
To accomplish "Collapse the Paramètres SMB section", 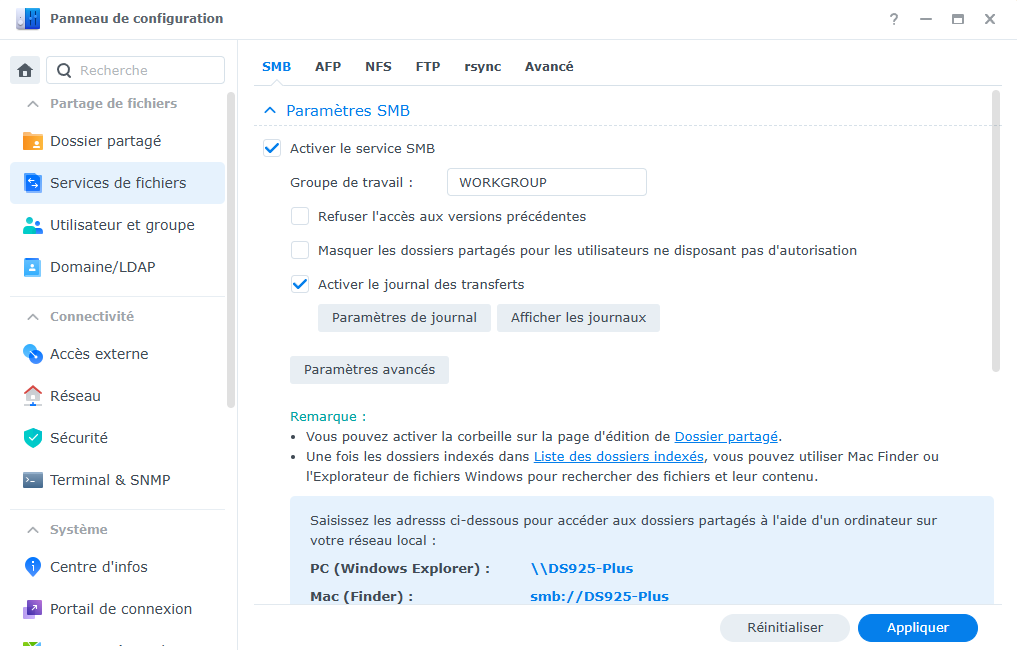I will [269, 111].
